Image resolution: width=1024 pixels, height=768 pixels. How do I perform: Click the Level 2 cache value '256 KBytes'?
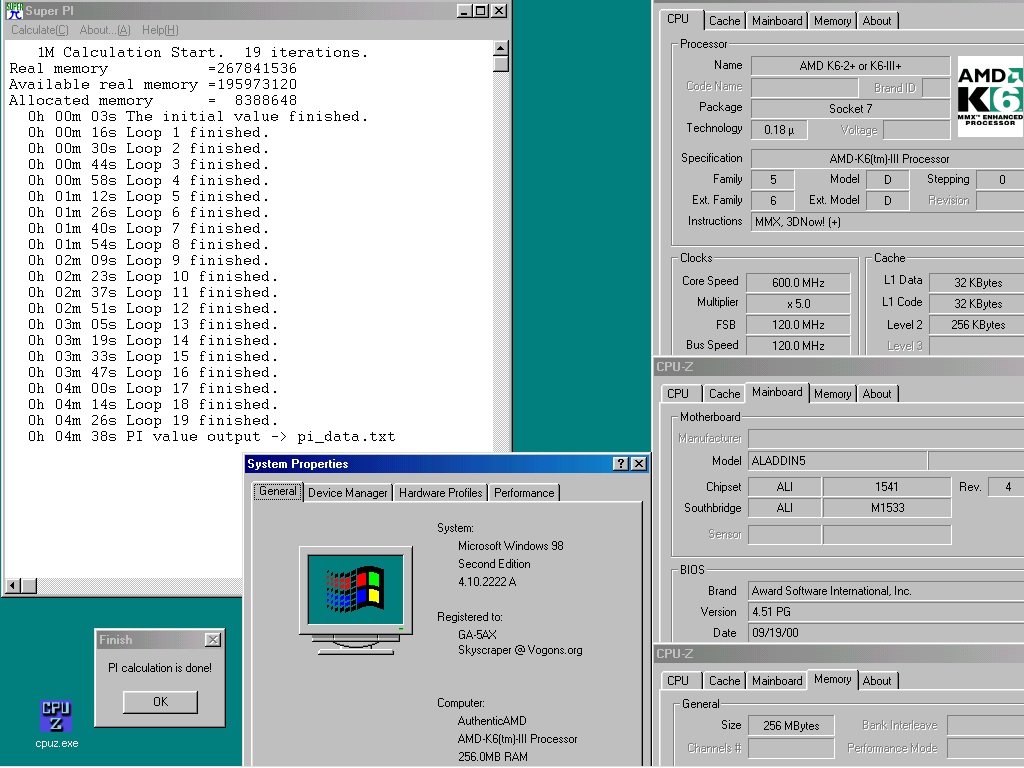pos(977,325)
